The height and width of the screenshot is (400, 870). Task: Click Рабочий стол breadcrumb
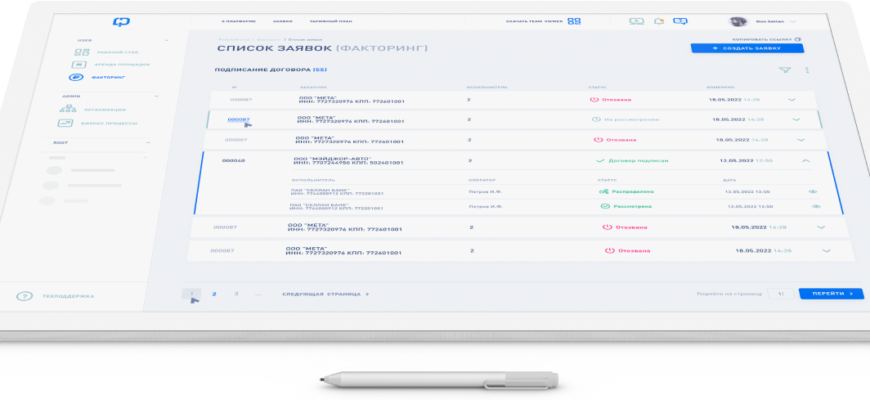(234, 39)
